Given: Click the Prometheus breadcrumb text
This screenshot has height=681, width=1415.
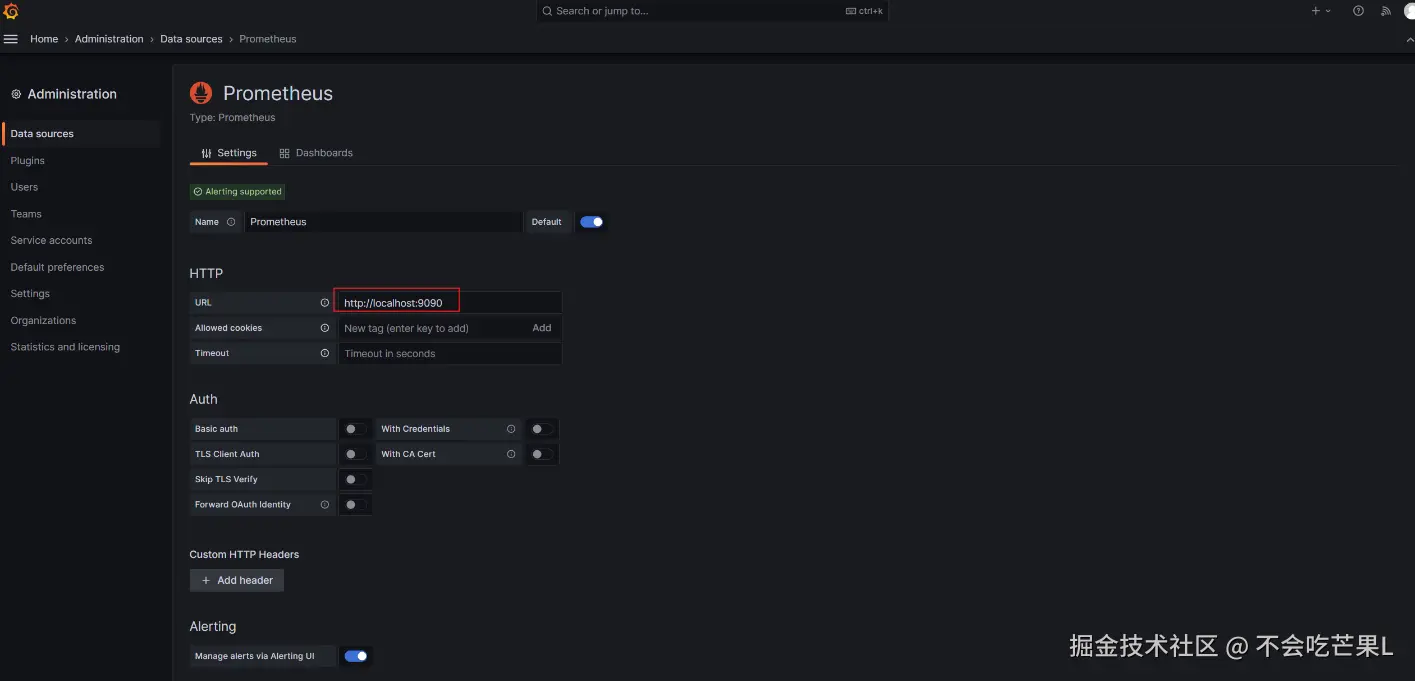Looking at the screenshot, I should (268, 39).
